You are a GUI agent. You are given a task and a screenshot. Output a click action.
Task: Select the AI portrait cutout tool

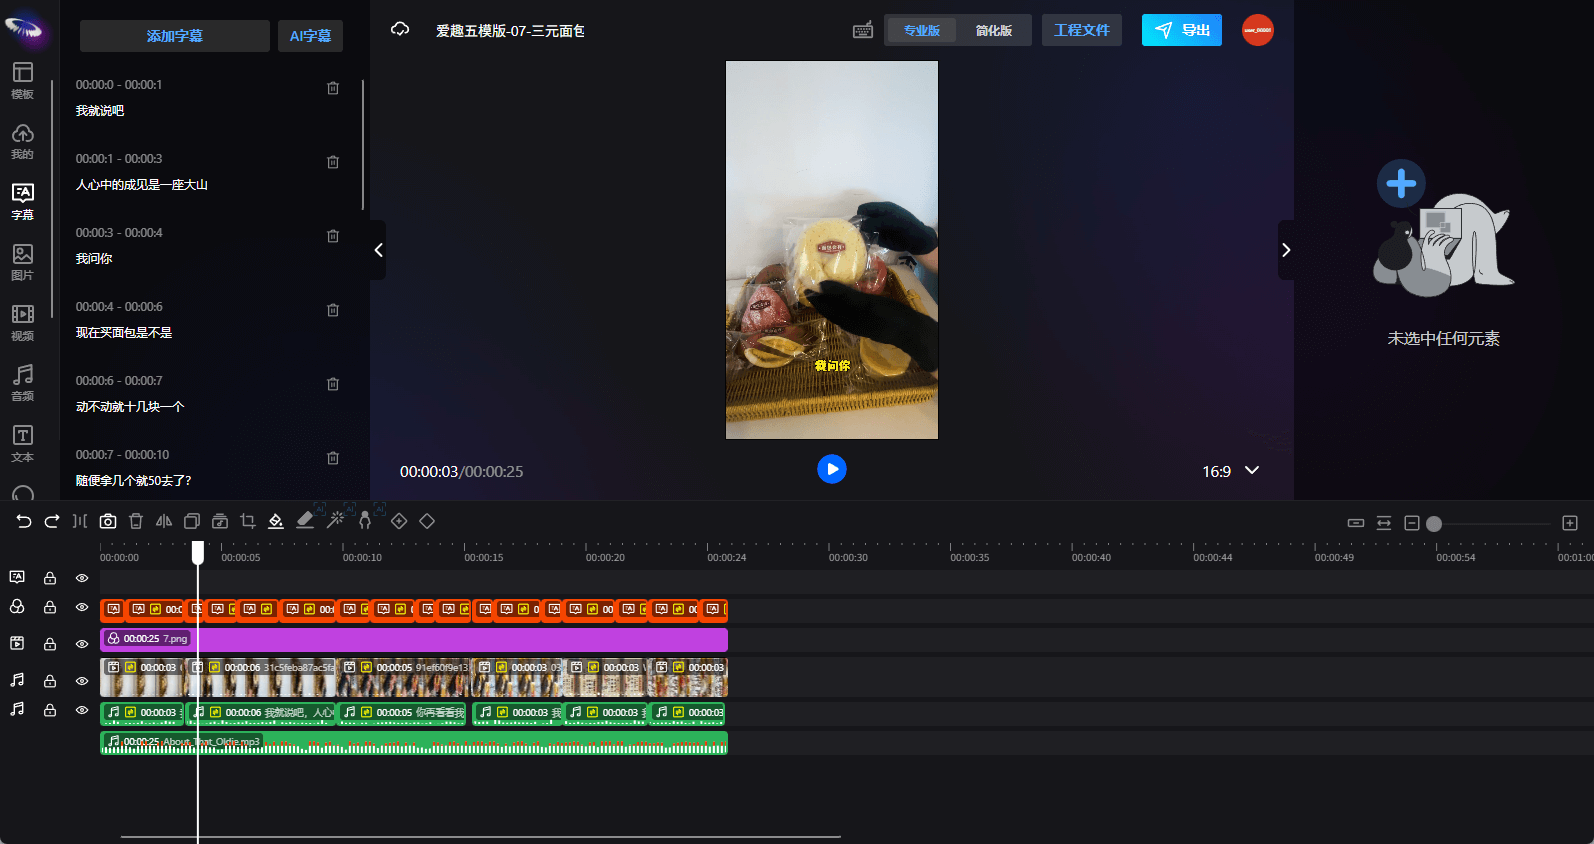(x=365, y=520)
